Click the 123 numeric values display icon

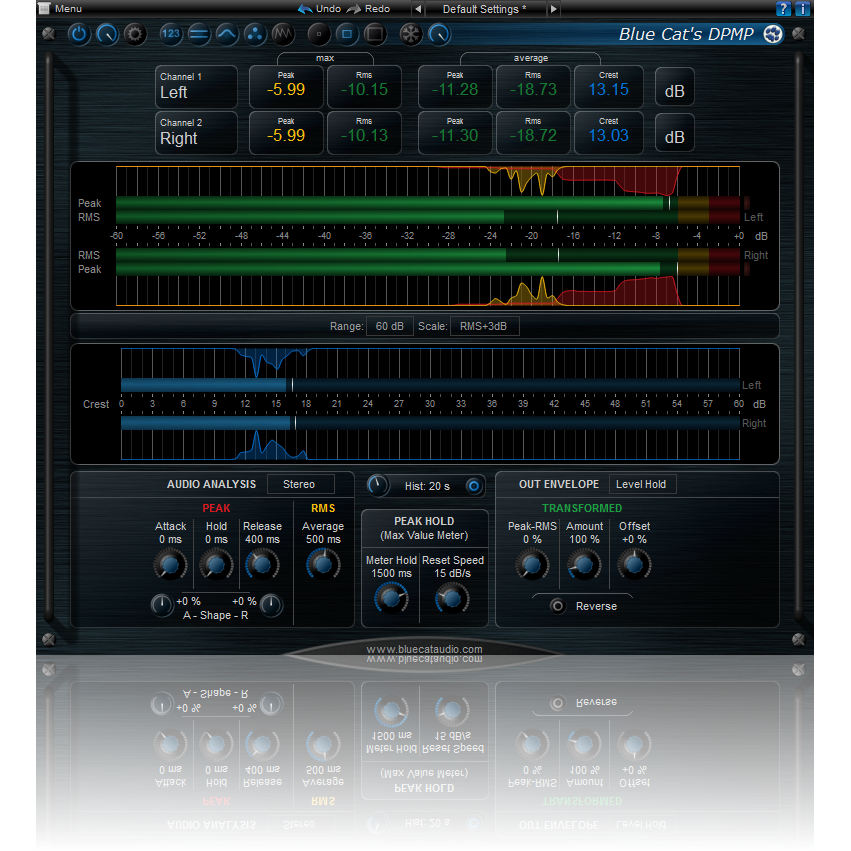click(x=171, y=33)
